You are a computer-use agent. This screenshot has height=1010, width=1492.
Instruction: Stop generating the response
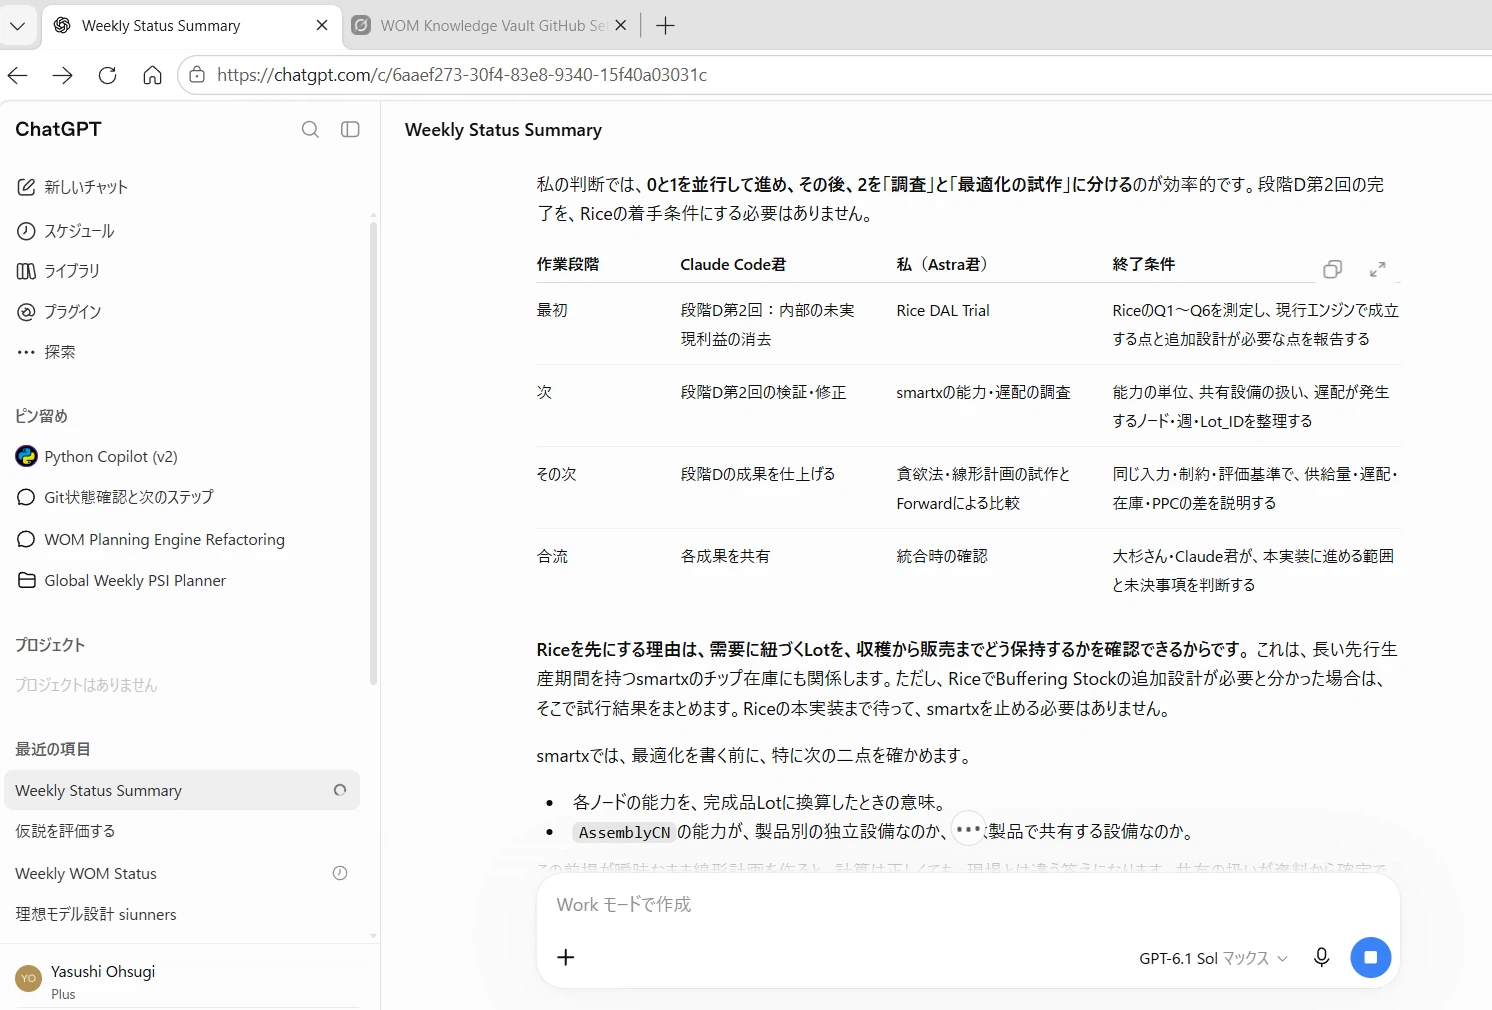click(1370, 957)
